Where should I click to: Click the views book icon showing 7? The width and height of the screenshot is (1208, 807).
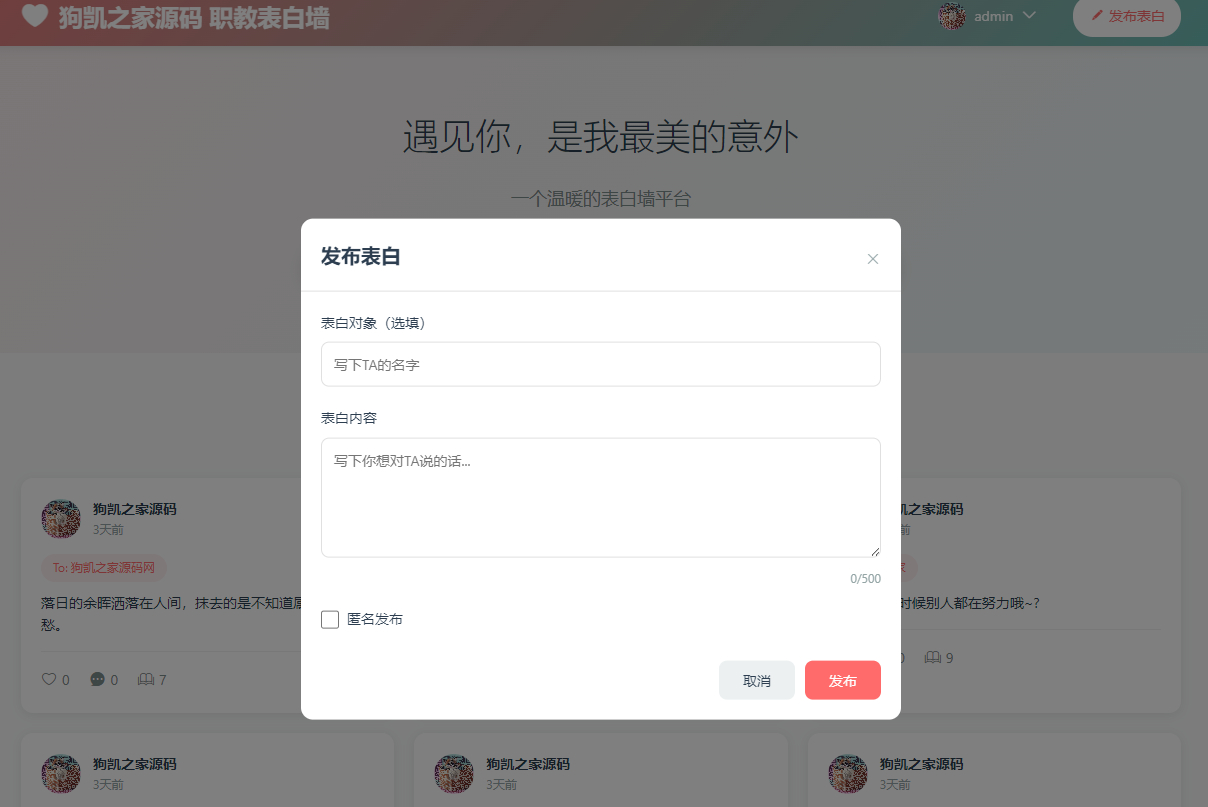coord(146,680)
